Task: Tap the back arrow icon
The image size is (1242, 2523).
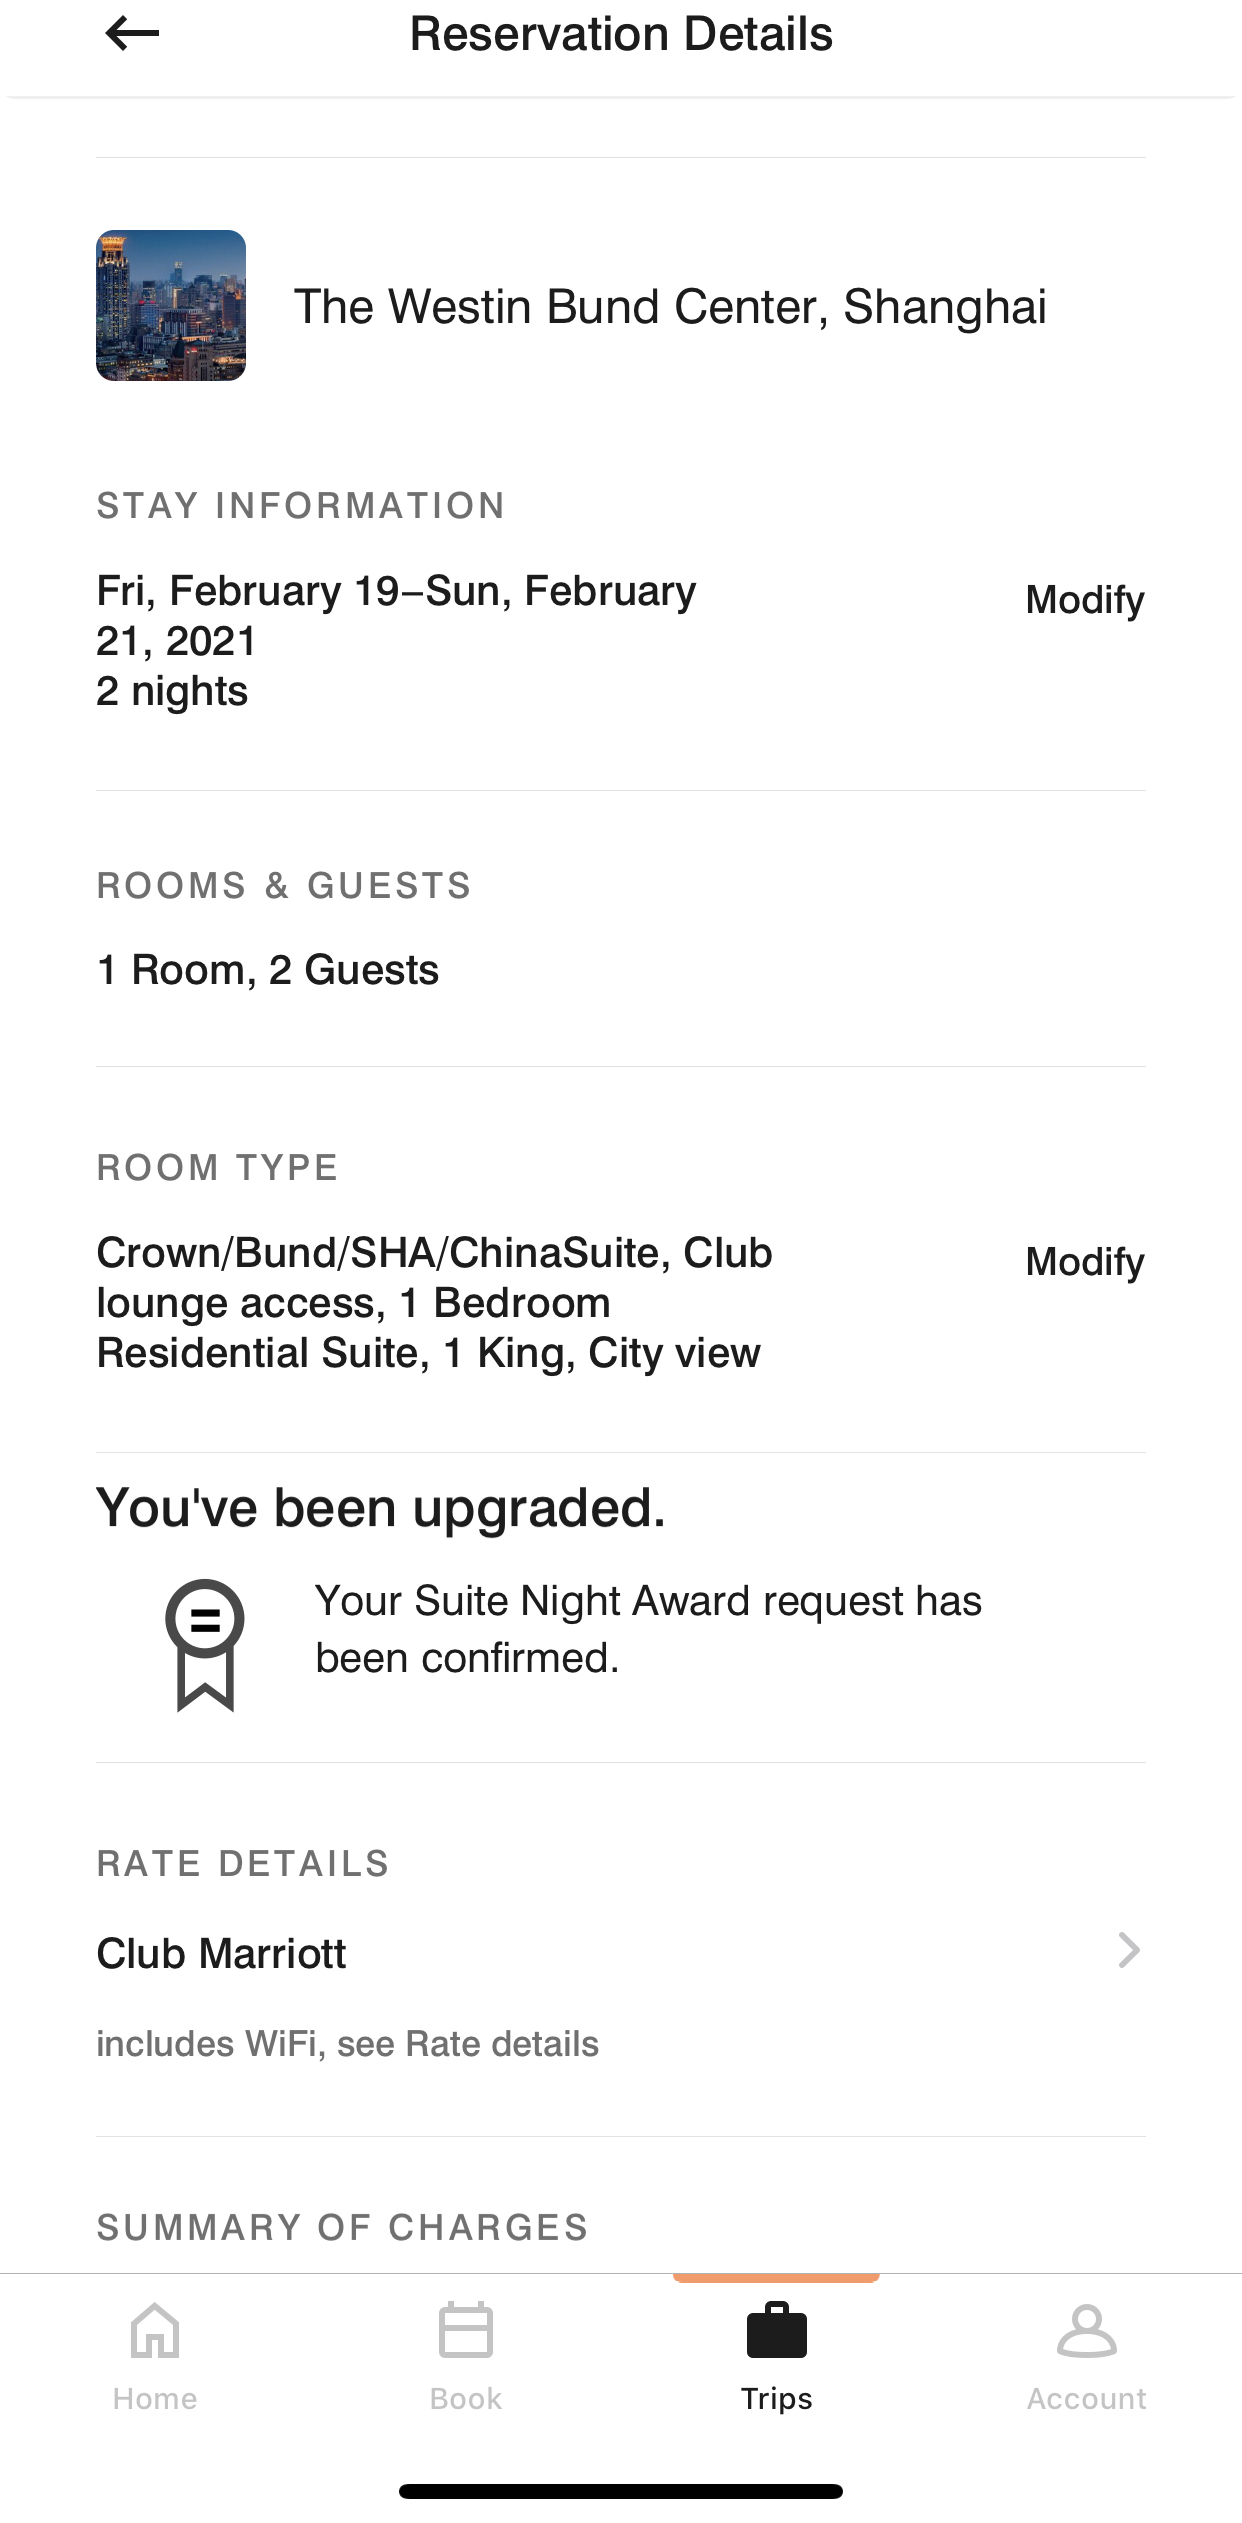Action: (132, 34)
